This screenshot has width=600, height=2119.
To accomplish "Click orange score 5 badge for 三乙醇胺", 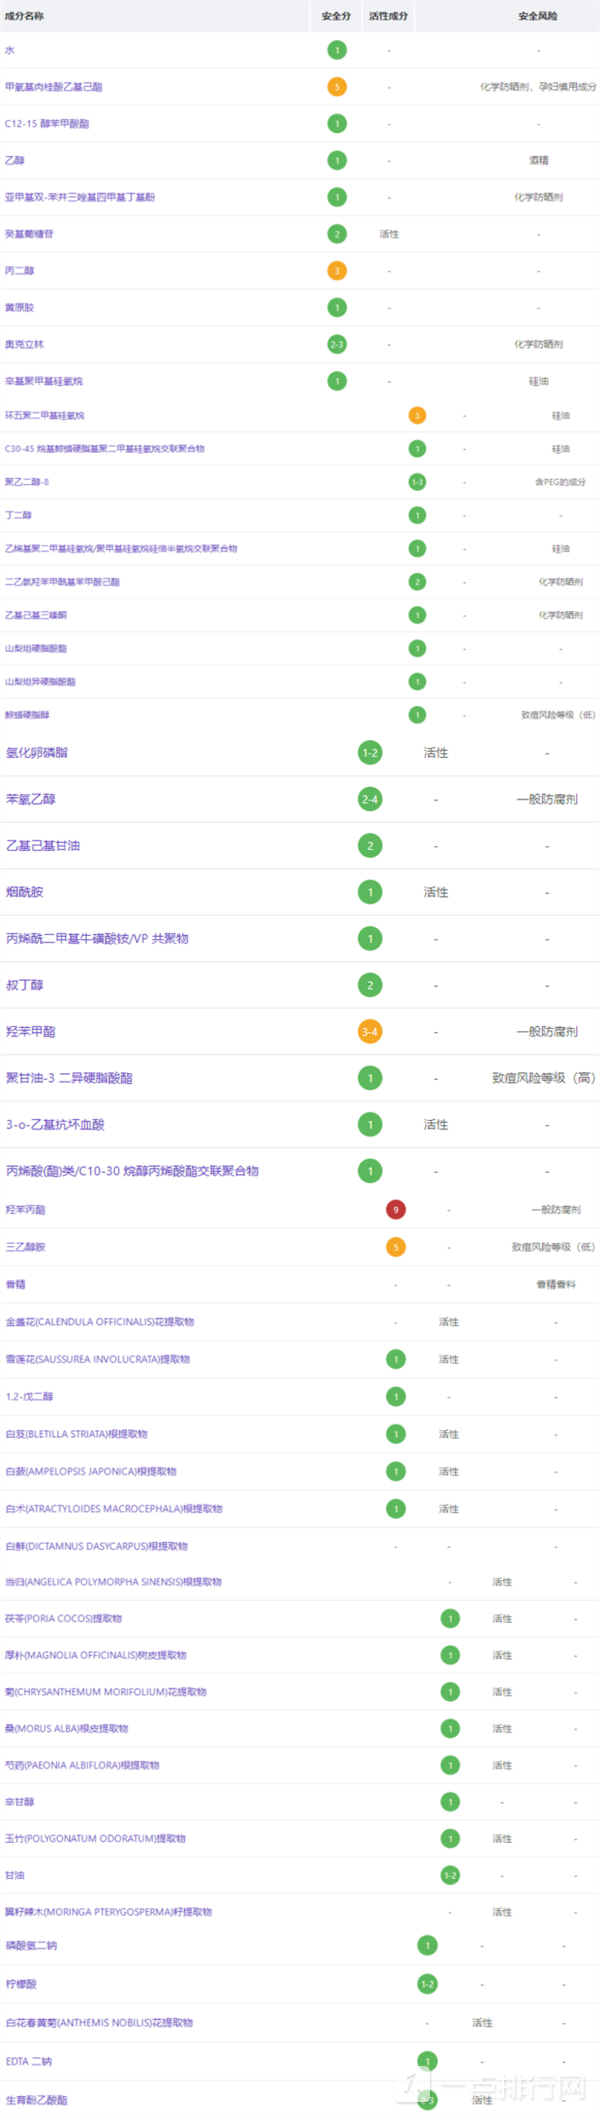I will (396, 1247).
